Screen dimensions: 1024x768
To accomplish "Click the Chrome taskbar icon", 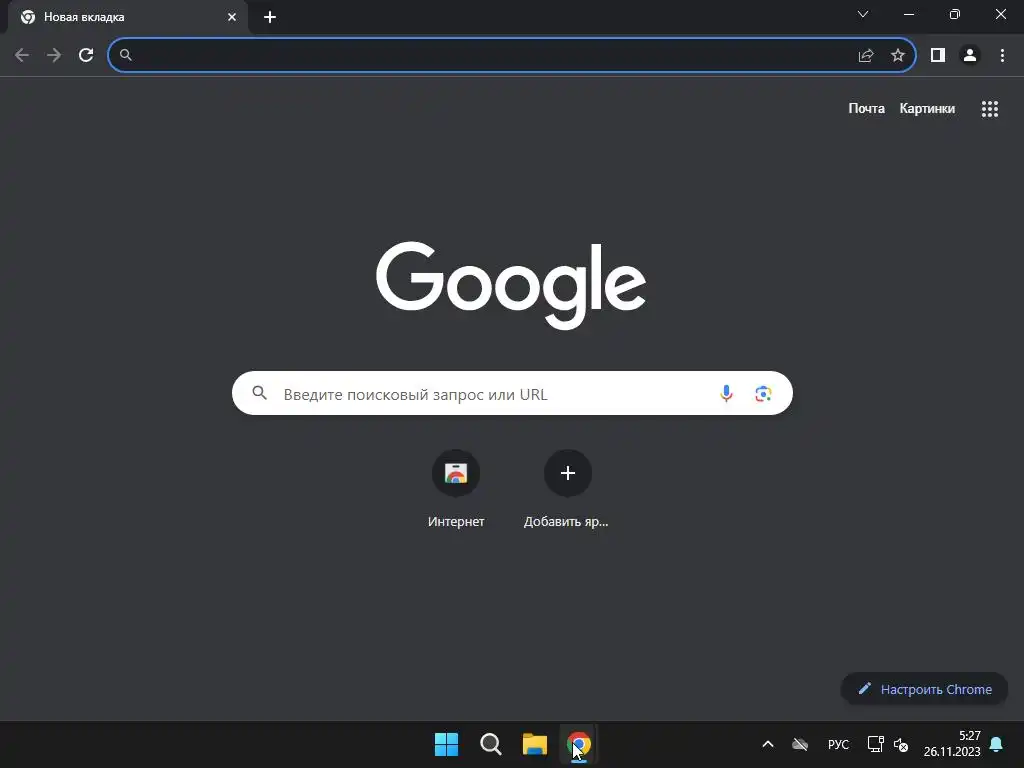I will click(579, 744).
